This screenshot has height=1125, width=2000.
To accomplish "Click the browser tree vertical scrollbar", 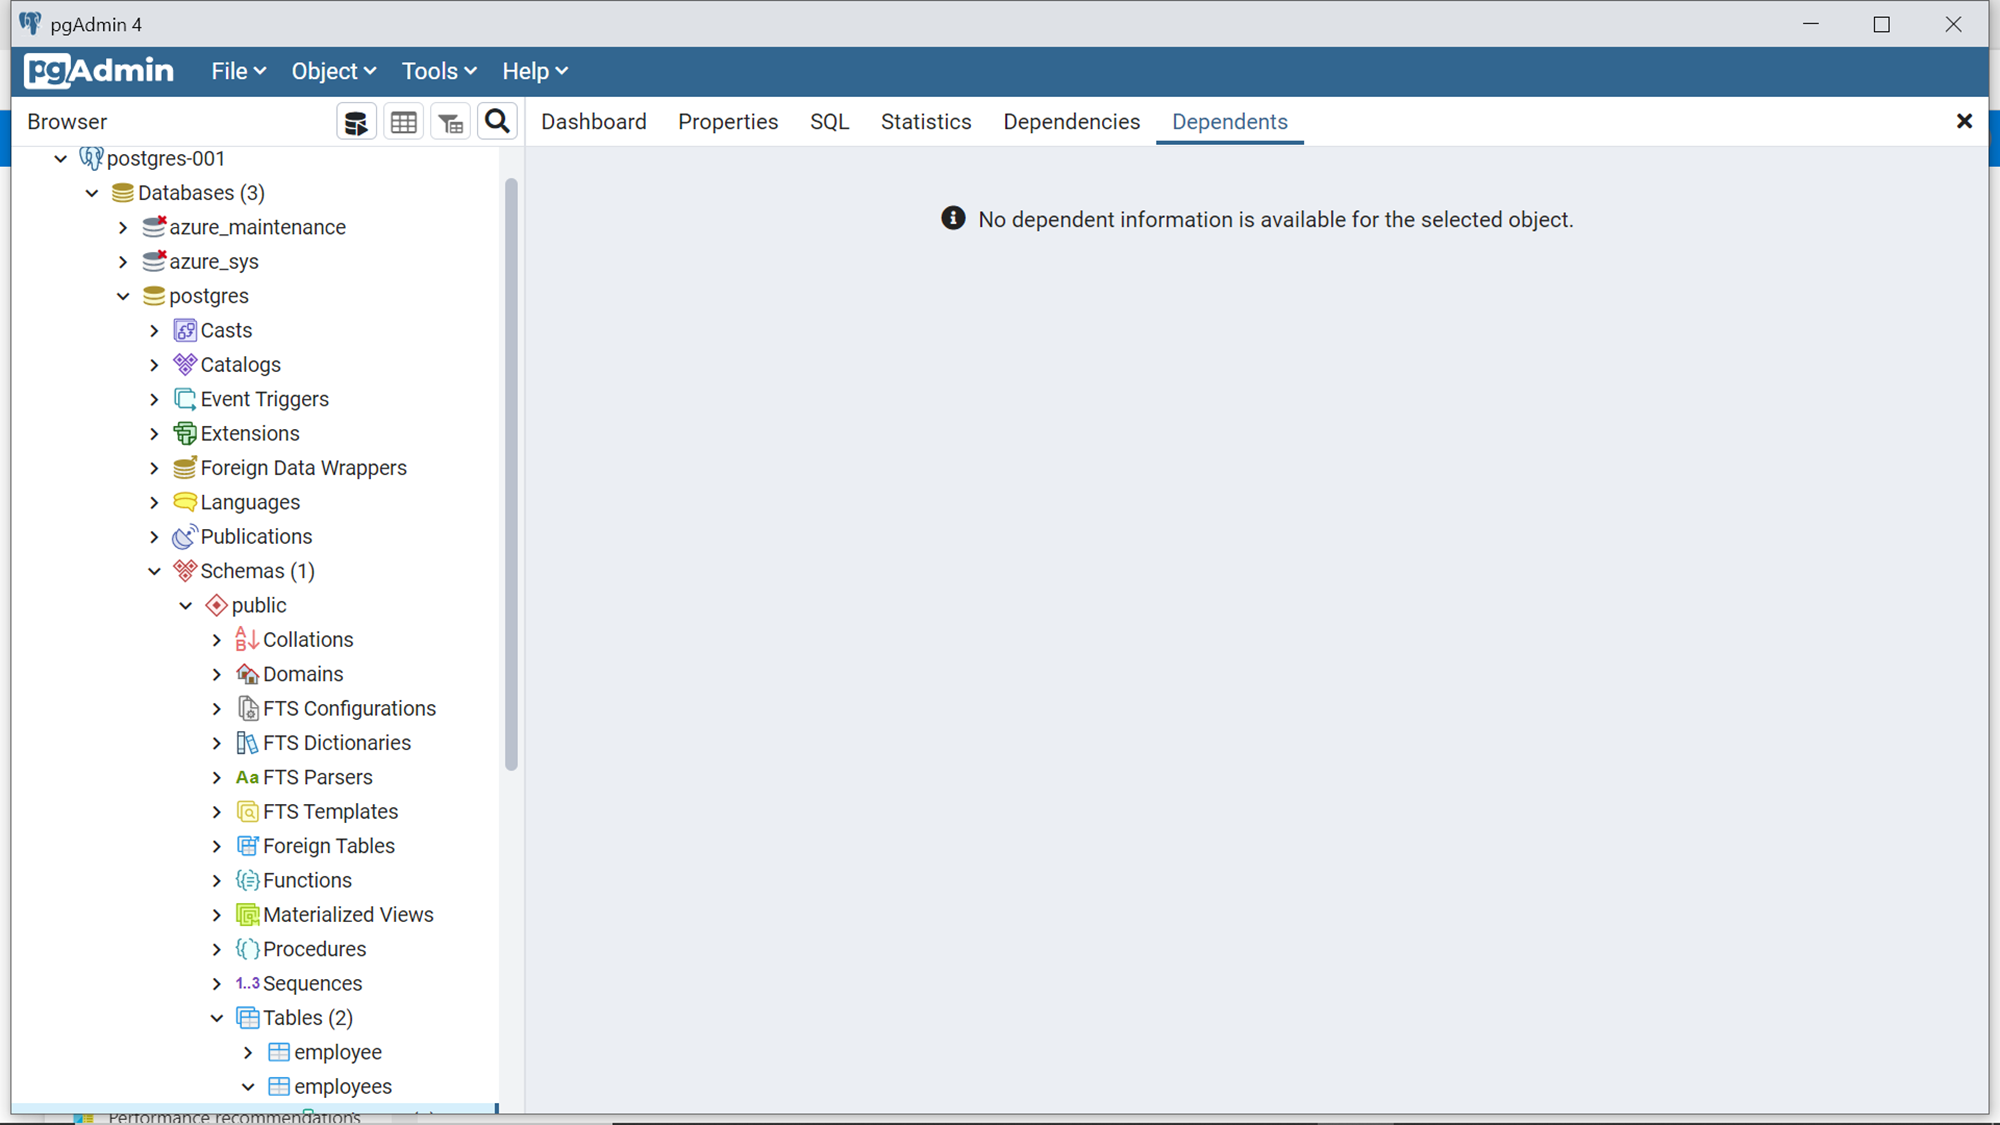I will tap(511, 475).
